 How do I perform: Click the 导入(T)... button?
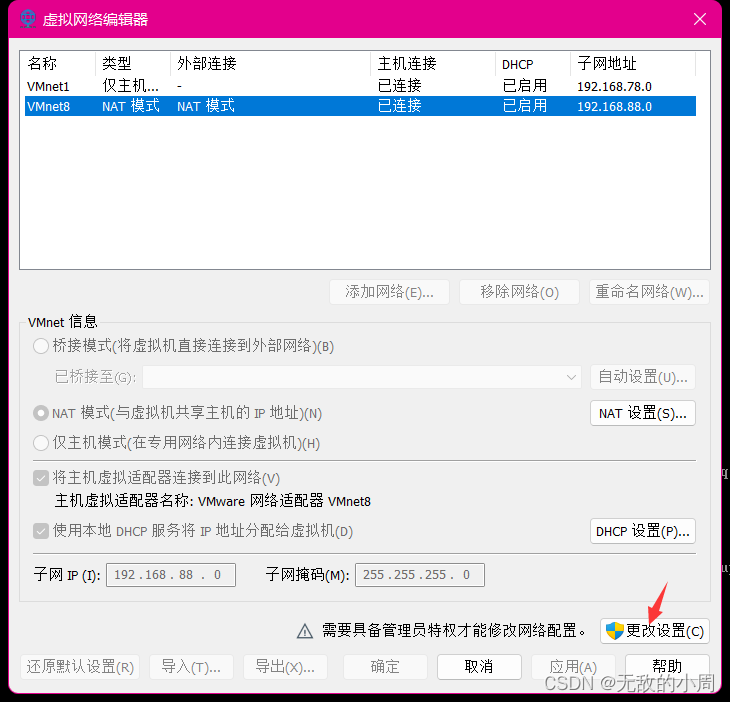(x=191, y=667)
